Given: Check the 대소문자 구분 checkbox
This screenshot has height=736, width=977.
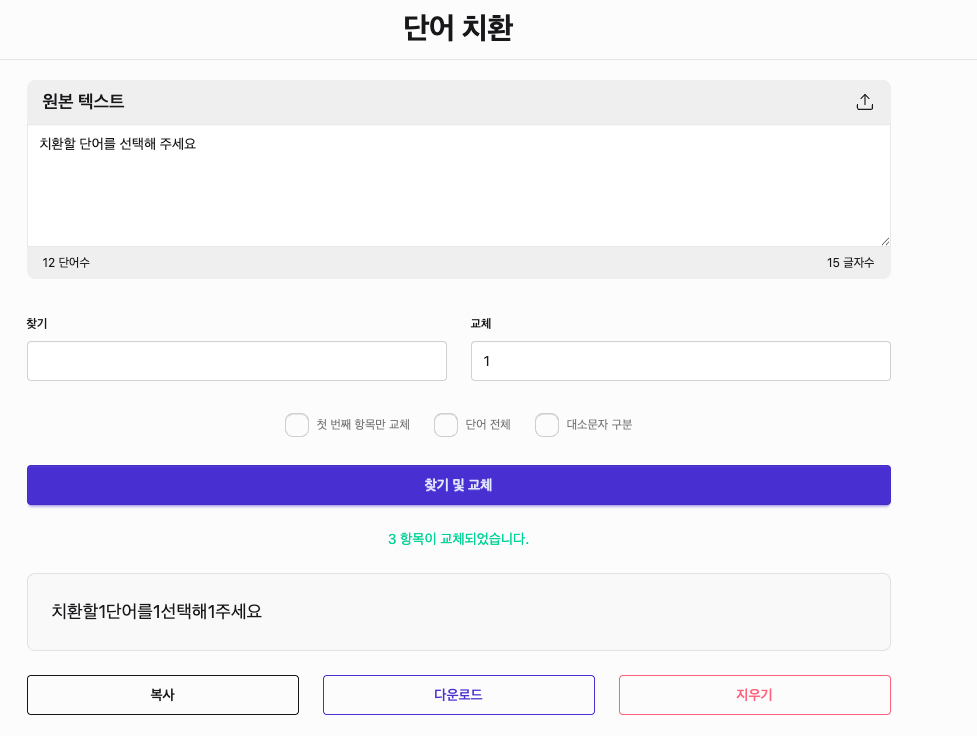Looking at the screenshot, I should [546, 425].
